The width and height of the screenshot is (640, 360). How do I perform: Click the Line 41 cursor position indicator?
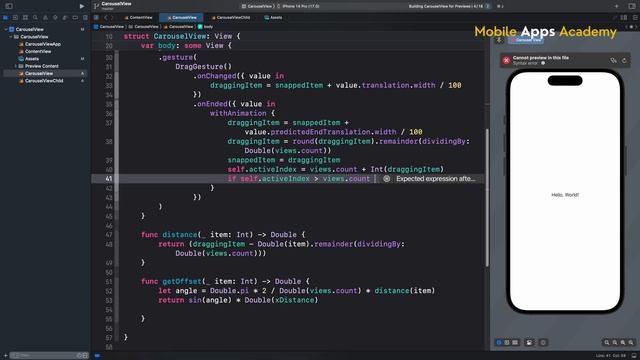coord(612,356)
